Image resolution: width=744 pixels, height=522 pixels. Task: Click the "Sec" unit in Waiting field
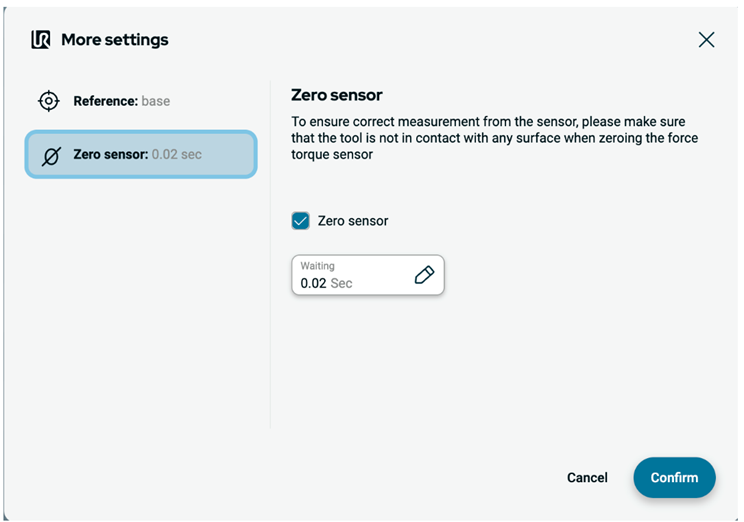click(341, 283)
